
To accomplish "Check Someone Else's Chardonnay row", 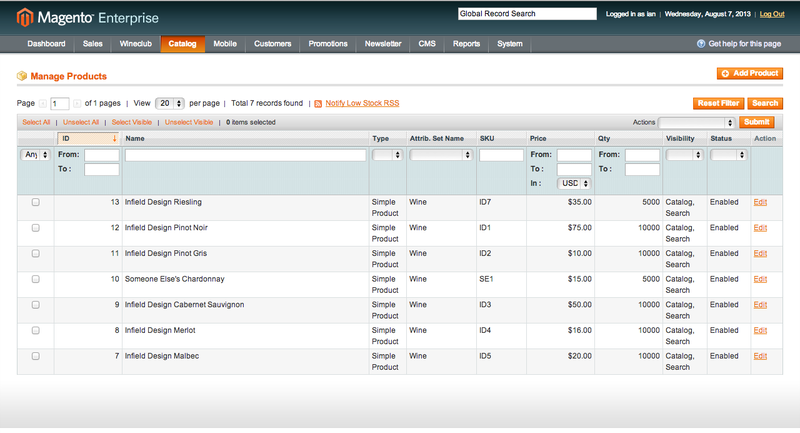I will 36,279.
